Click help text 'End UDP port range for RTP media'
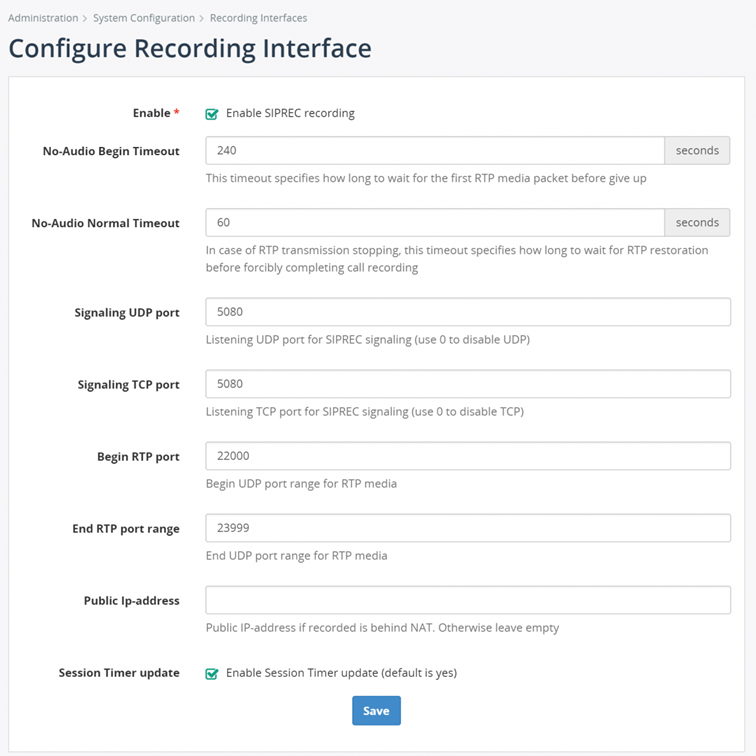This screenshot has height=756, width=756. 297,556
